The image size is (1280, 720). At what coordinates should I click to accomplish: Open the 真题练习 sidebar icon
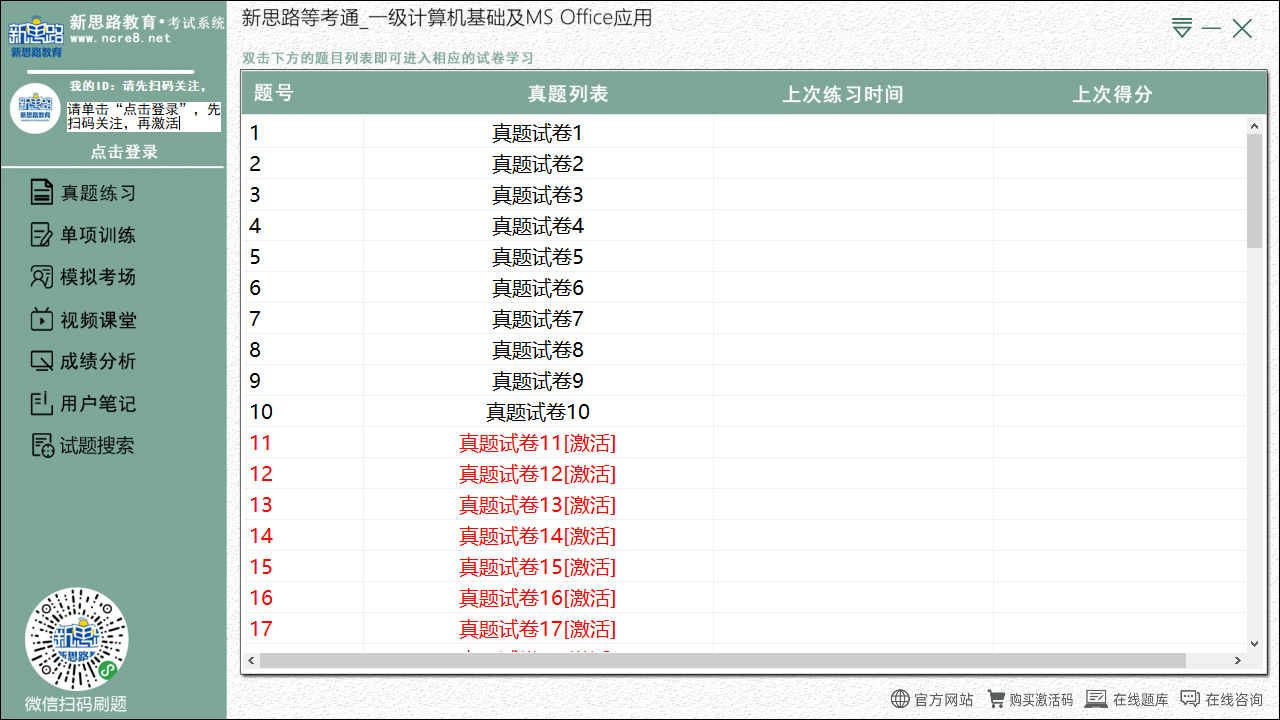(41, 193)
